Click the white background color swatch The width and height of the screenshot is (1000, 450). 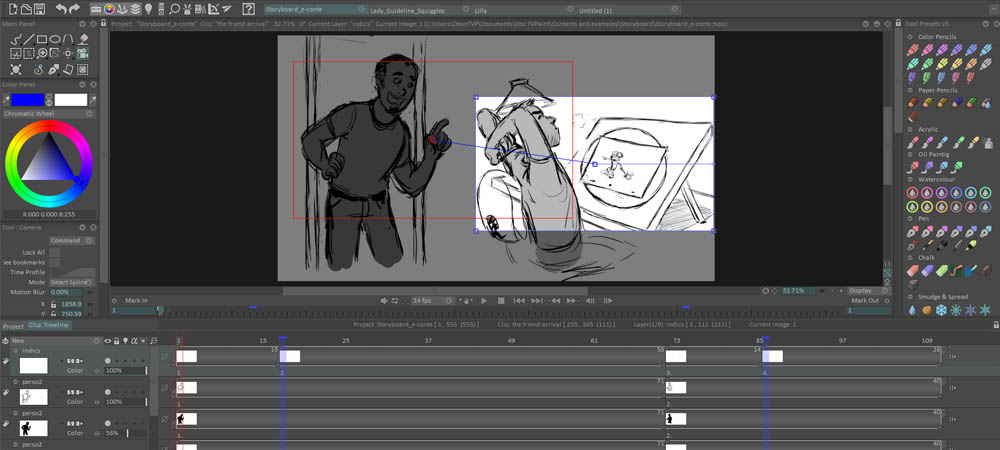coord(71,99)
